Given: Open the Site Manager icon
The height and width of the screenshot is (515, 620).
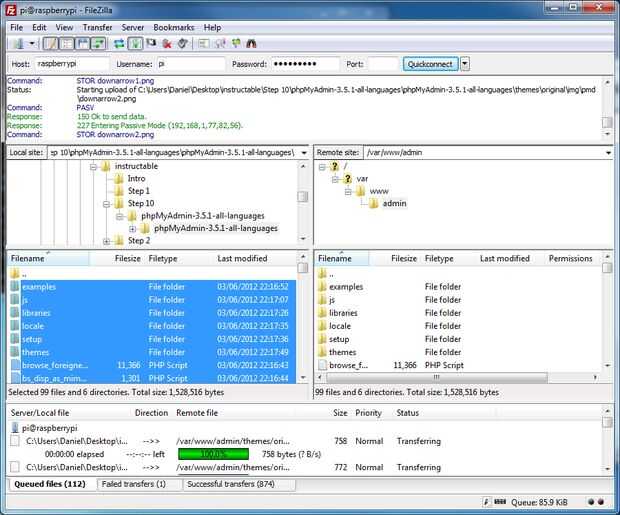Looking at the screenshot, I should pos(18,44).
